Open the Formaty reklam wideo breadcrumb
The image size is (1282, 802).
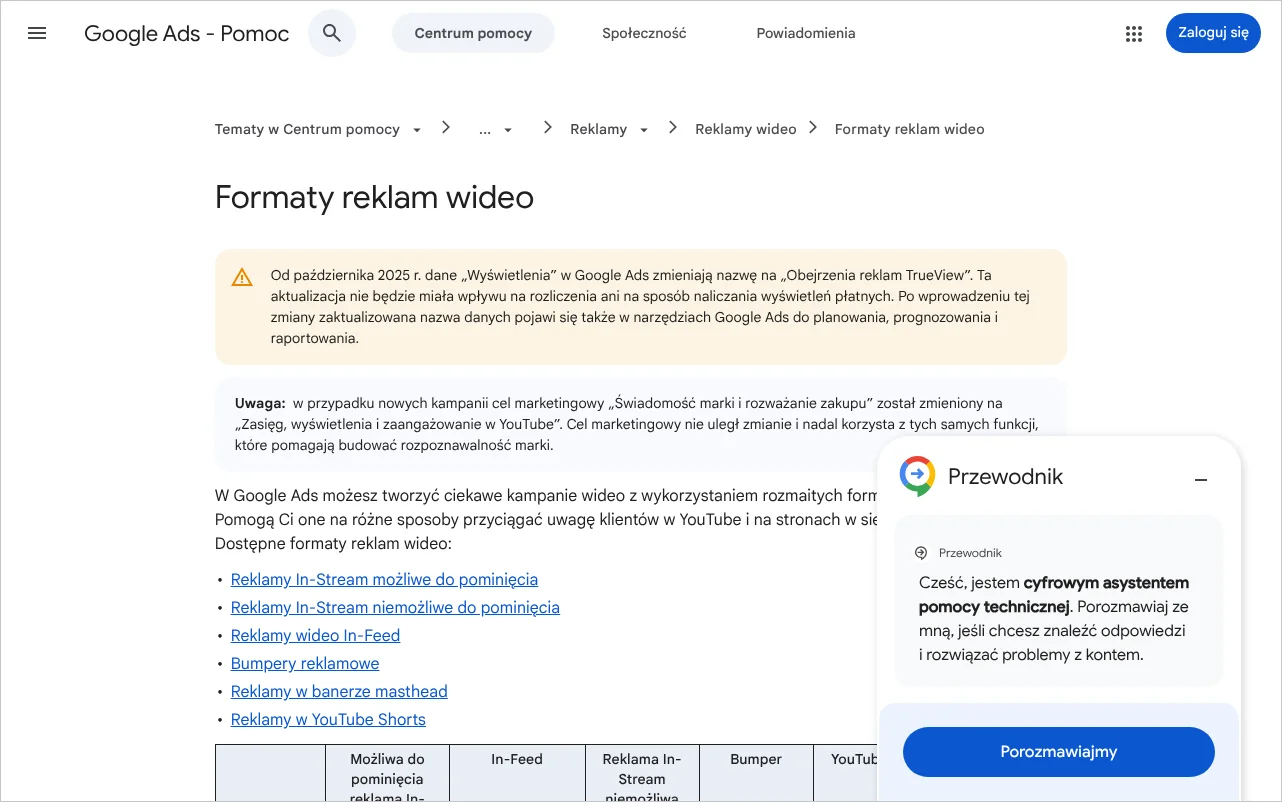[x=910, y=129]
